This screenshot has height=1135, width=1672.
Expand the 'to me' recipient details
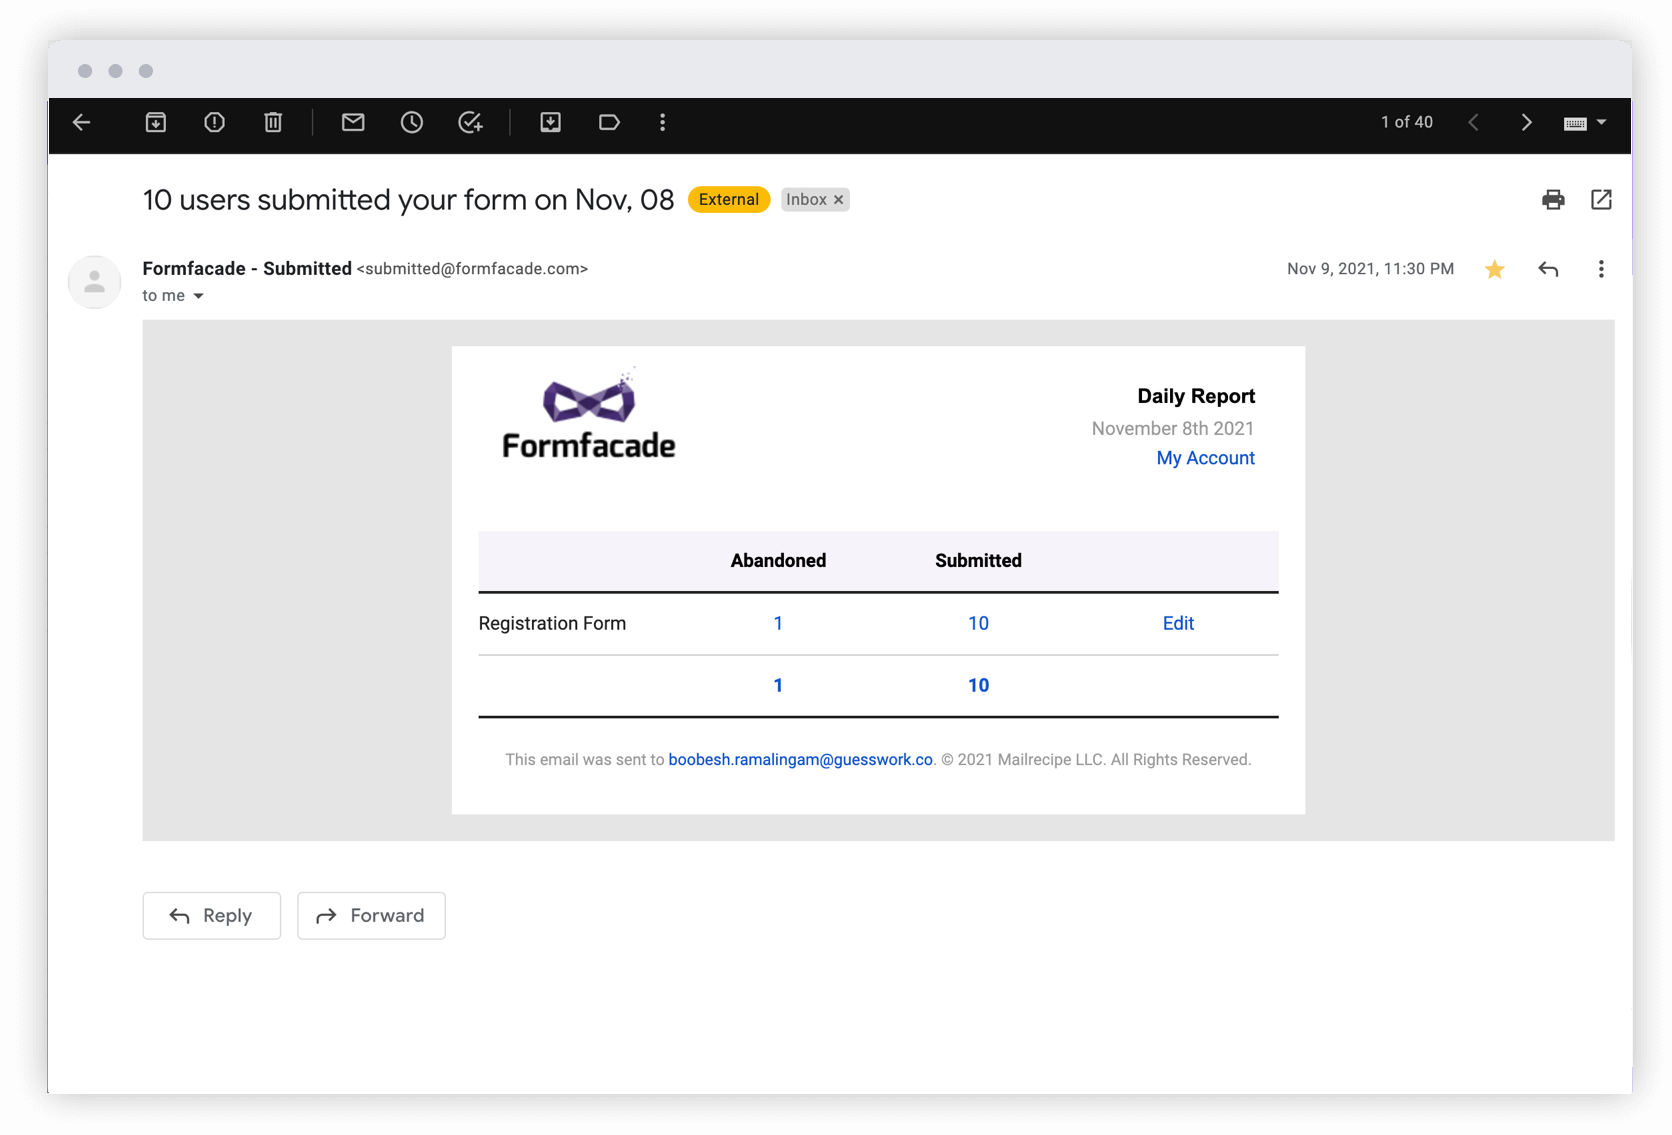(x=198, y=295)
